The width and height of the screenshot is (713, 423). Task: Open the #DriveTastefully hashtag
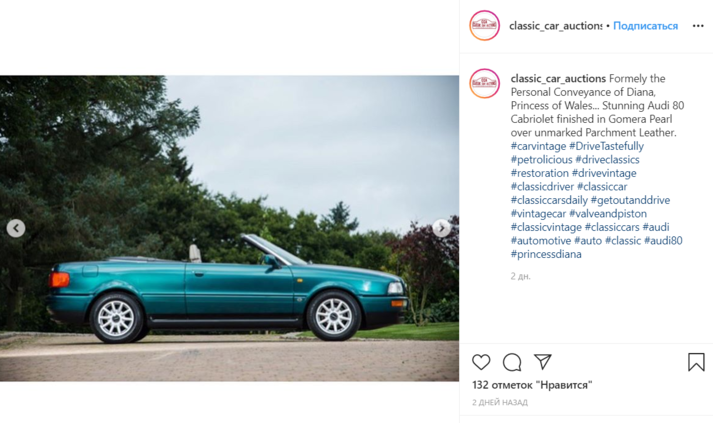point(606,146)
